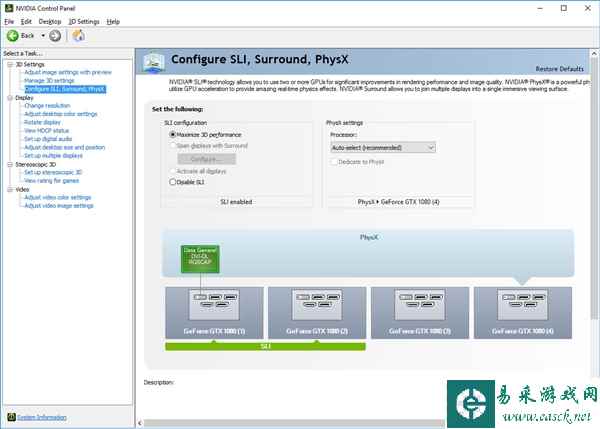Click PhysX GeForce GTX 1080 (4) status

point(398,202)
